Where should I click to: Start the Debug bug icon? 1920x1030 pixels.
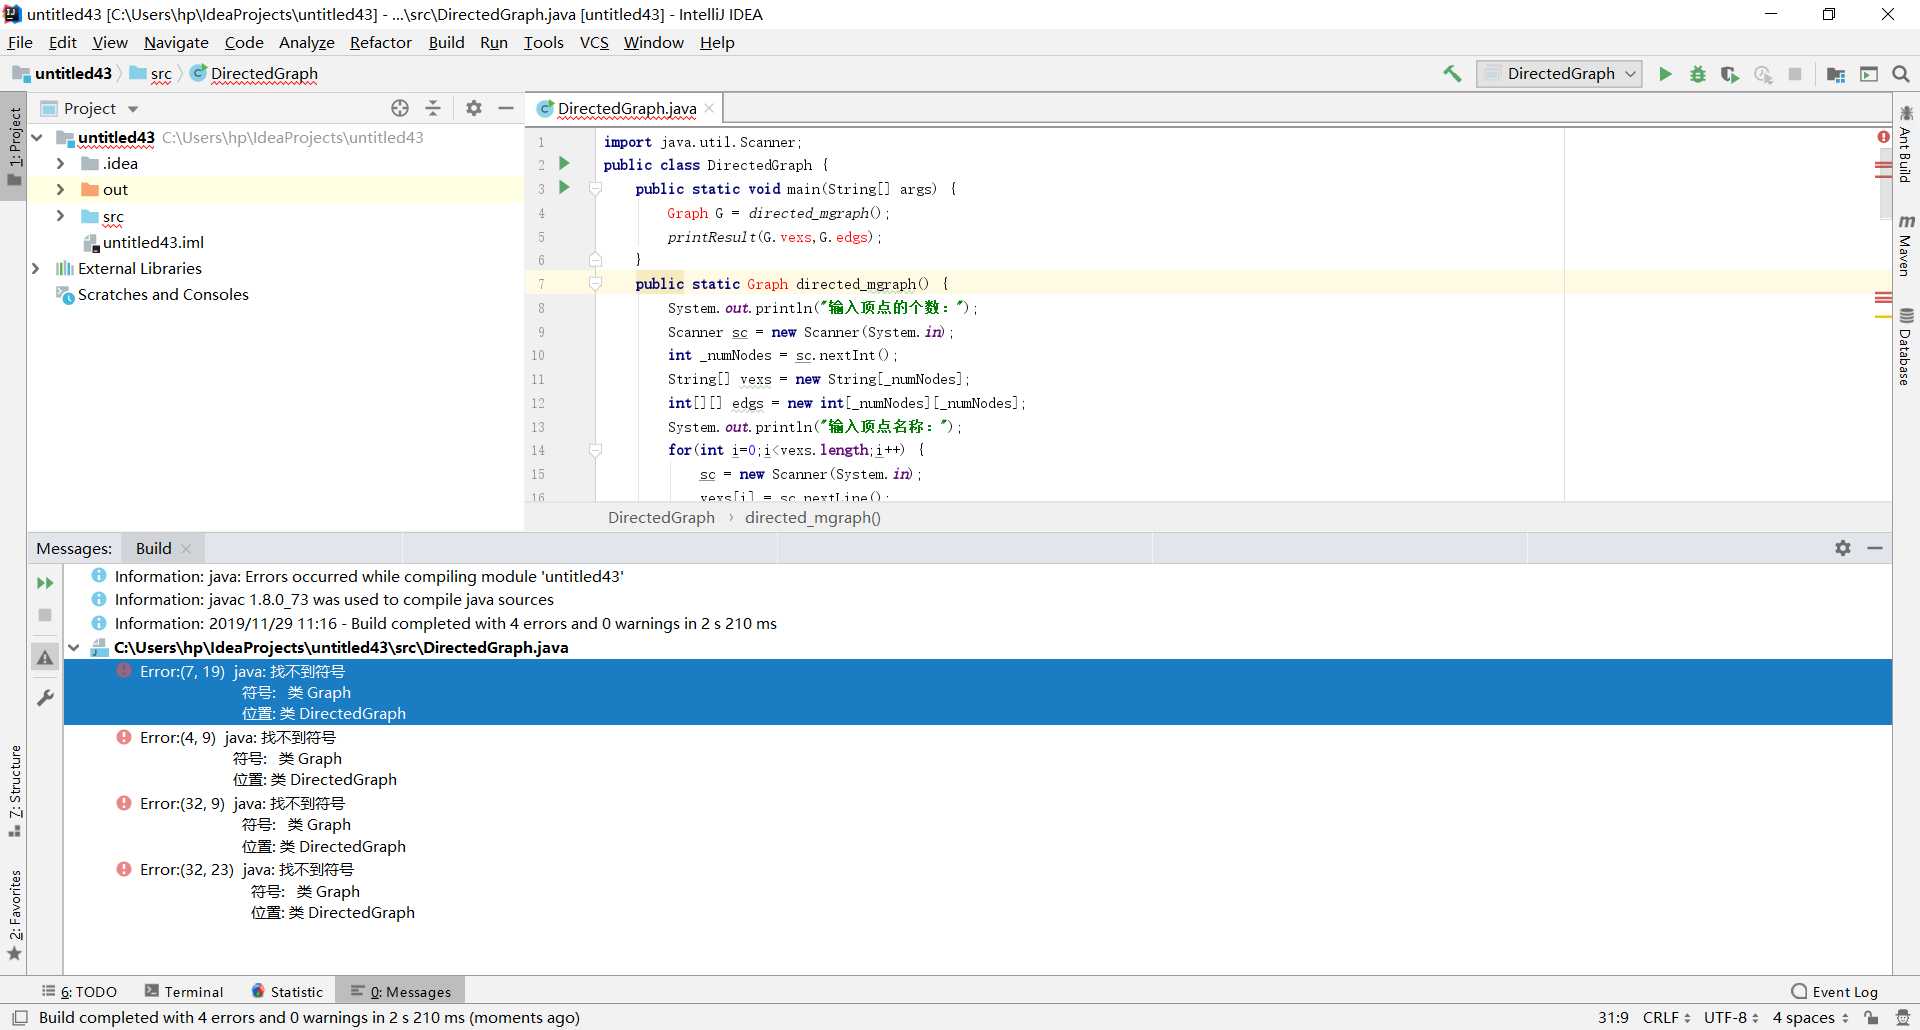click(1697, 74)
